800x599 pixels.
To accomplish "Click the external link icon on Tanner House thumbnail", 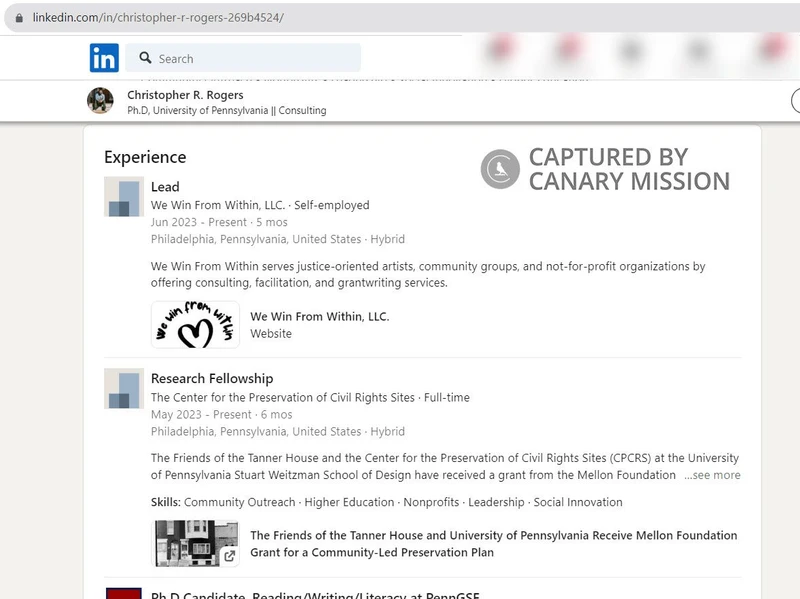I will 230,556.
